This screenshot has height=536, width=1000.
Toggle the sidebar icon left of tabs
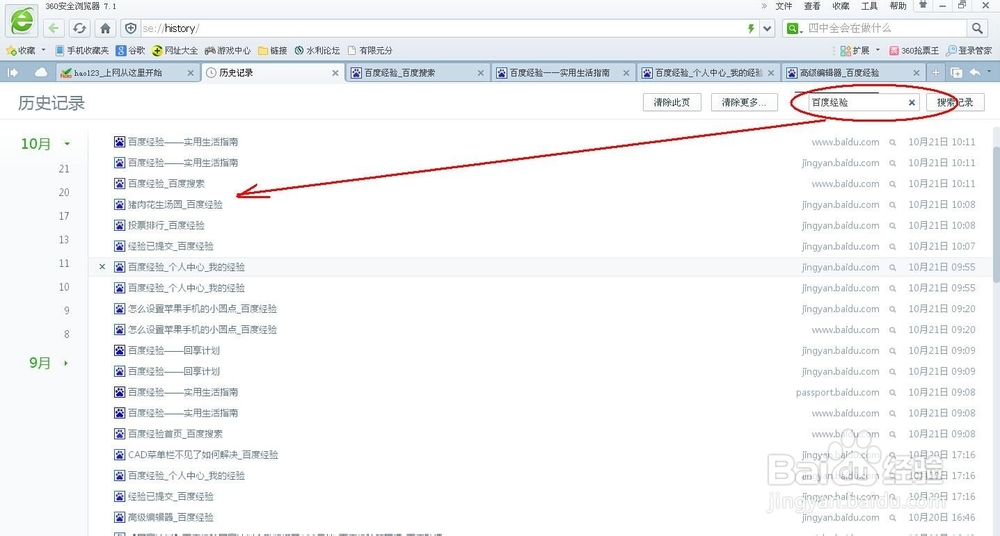(13, 73)
